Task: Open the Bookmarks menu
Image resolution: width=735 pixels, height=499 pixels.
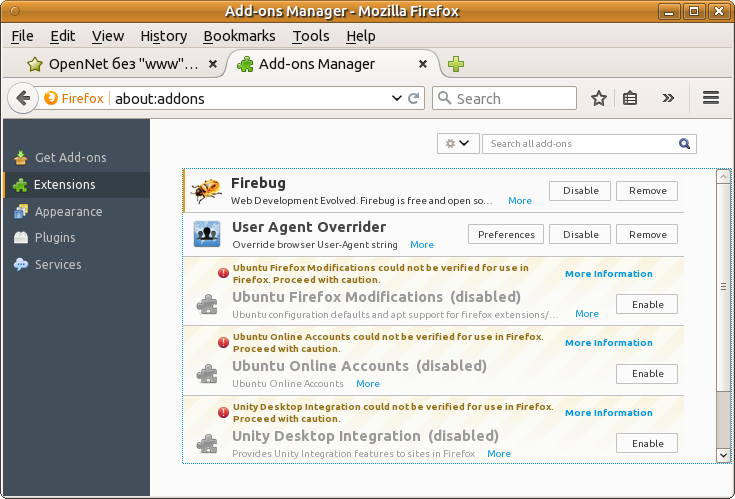Action: click(238, 36)
